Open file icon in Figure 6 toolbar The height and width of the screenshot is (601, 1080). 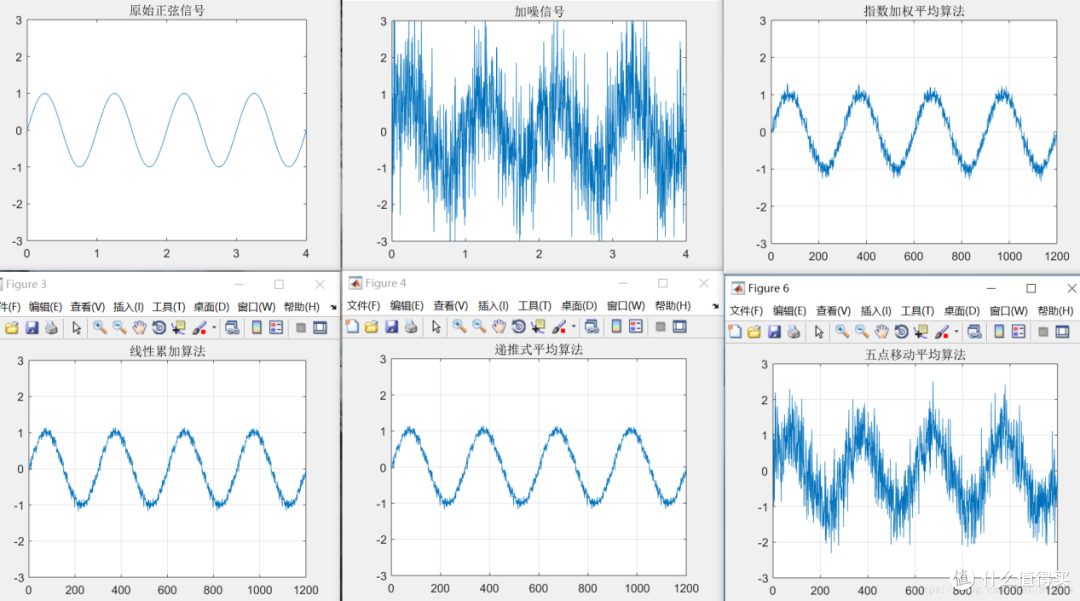pos(754,332)
